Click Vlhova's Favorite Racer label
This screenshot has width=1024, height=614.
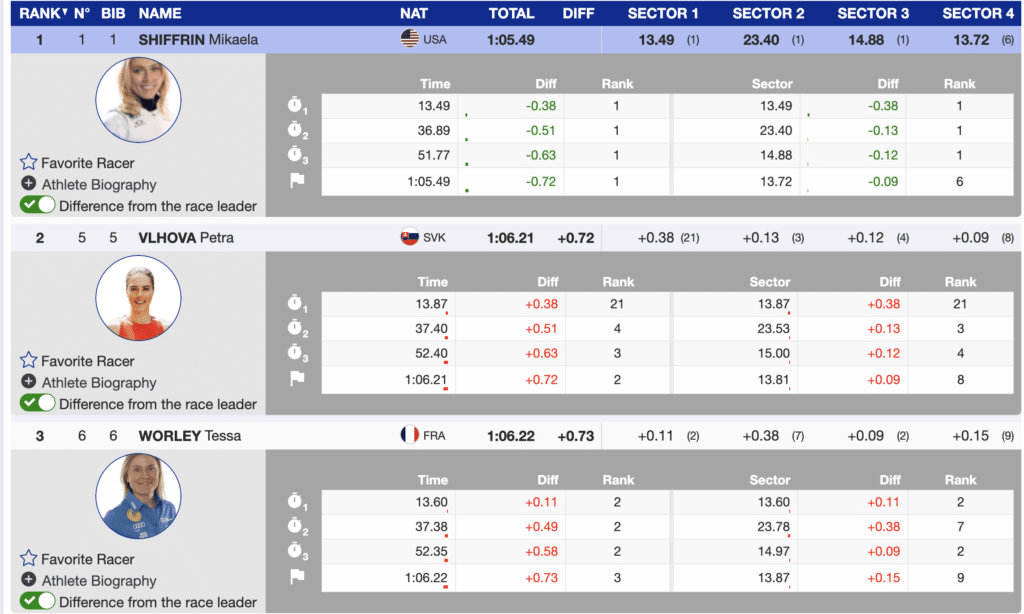88,360
